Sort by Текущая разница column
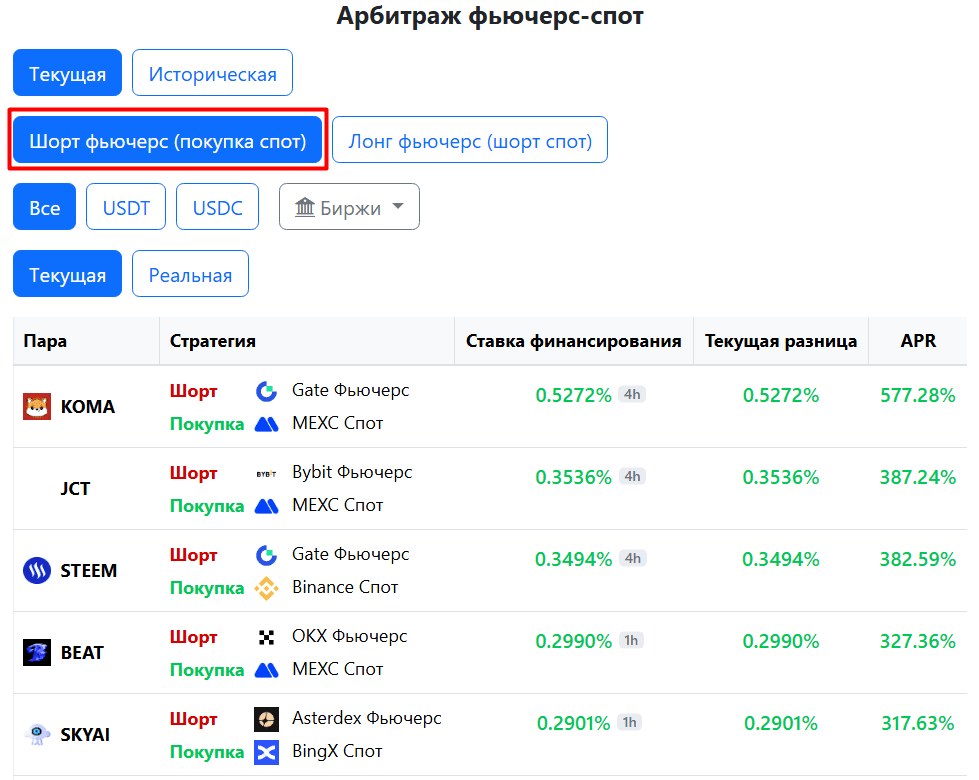 [x=781, y=341]
